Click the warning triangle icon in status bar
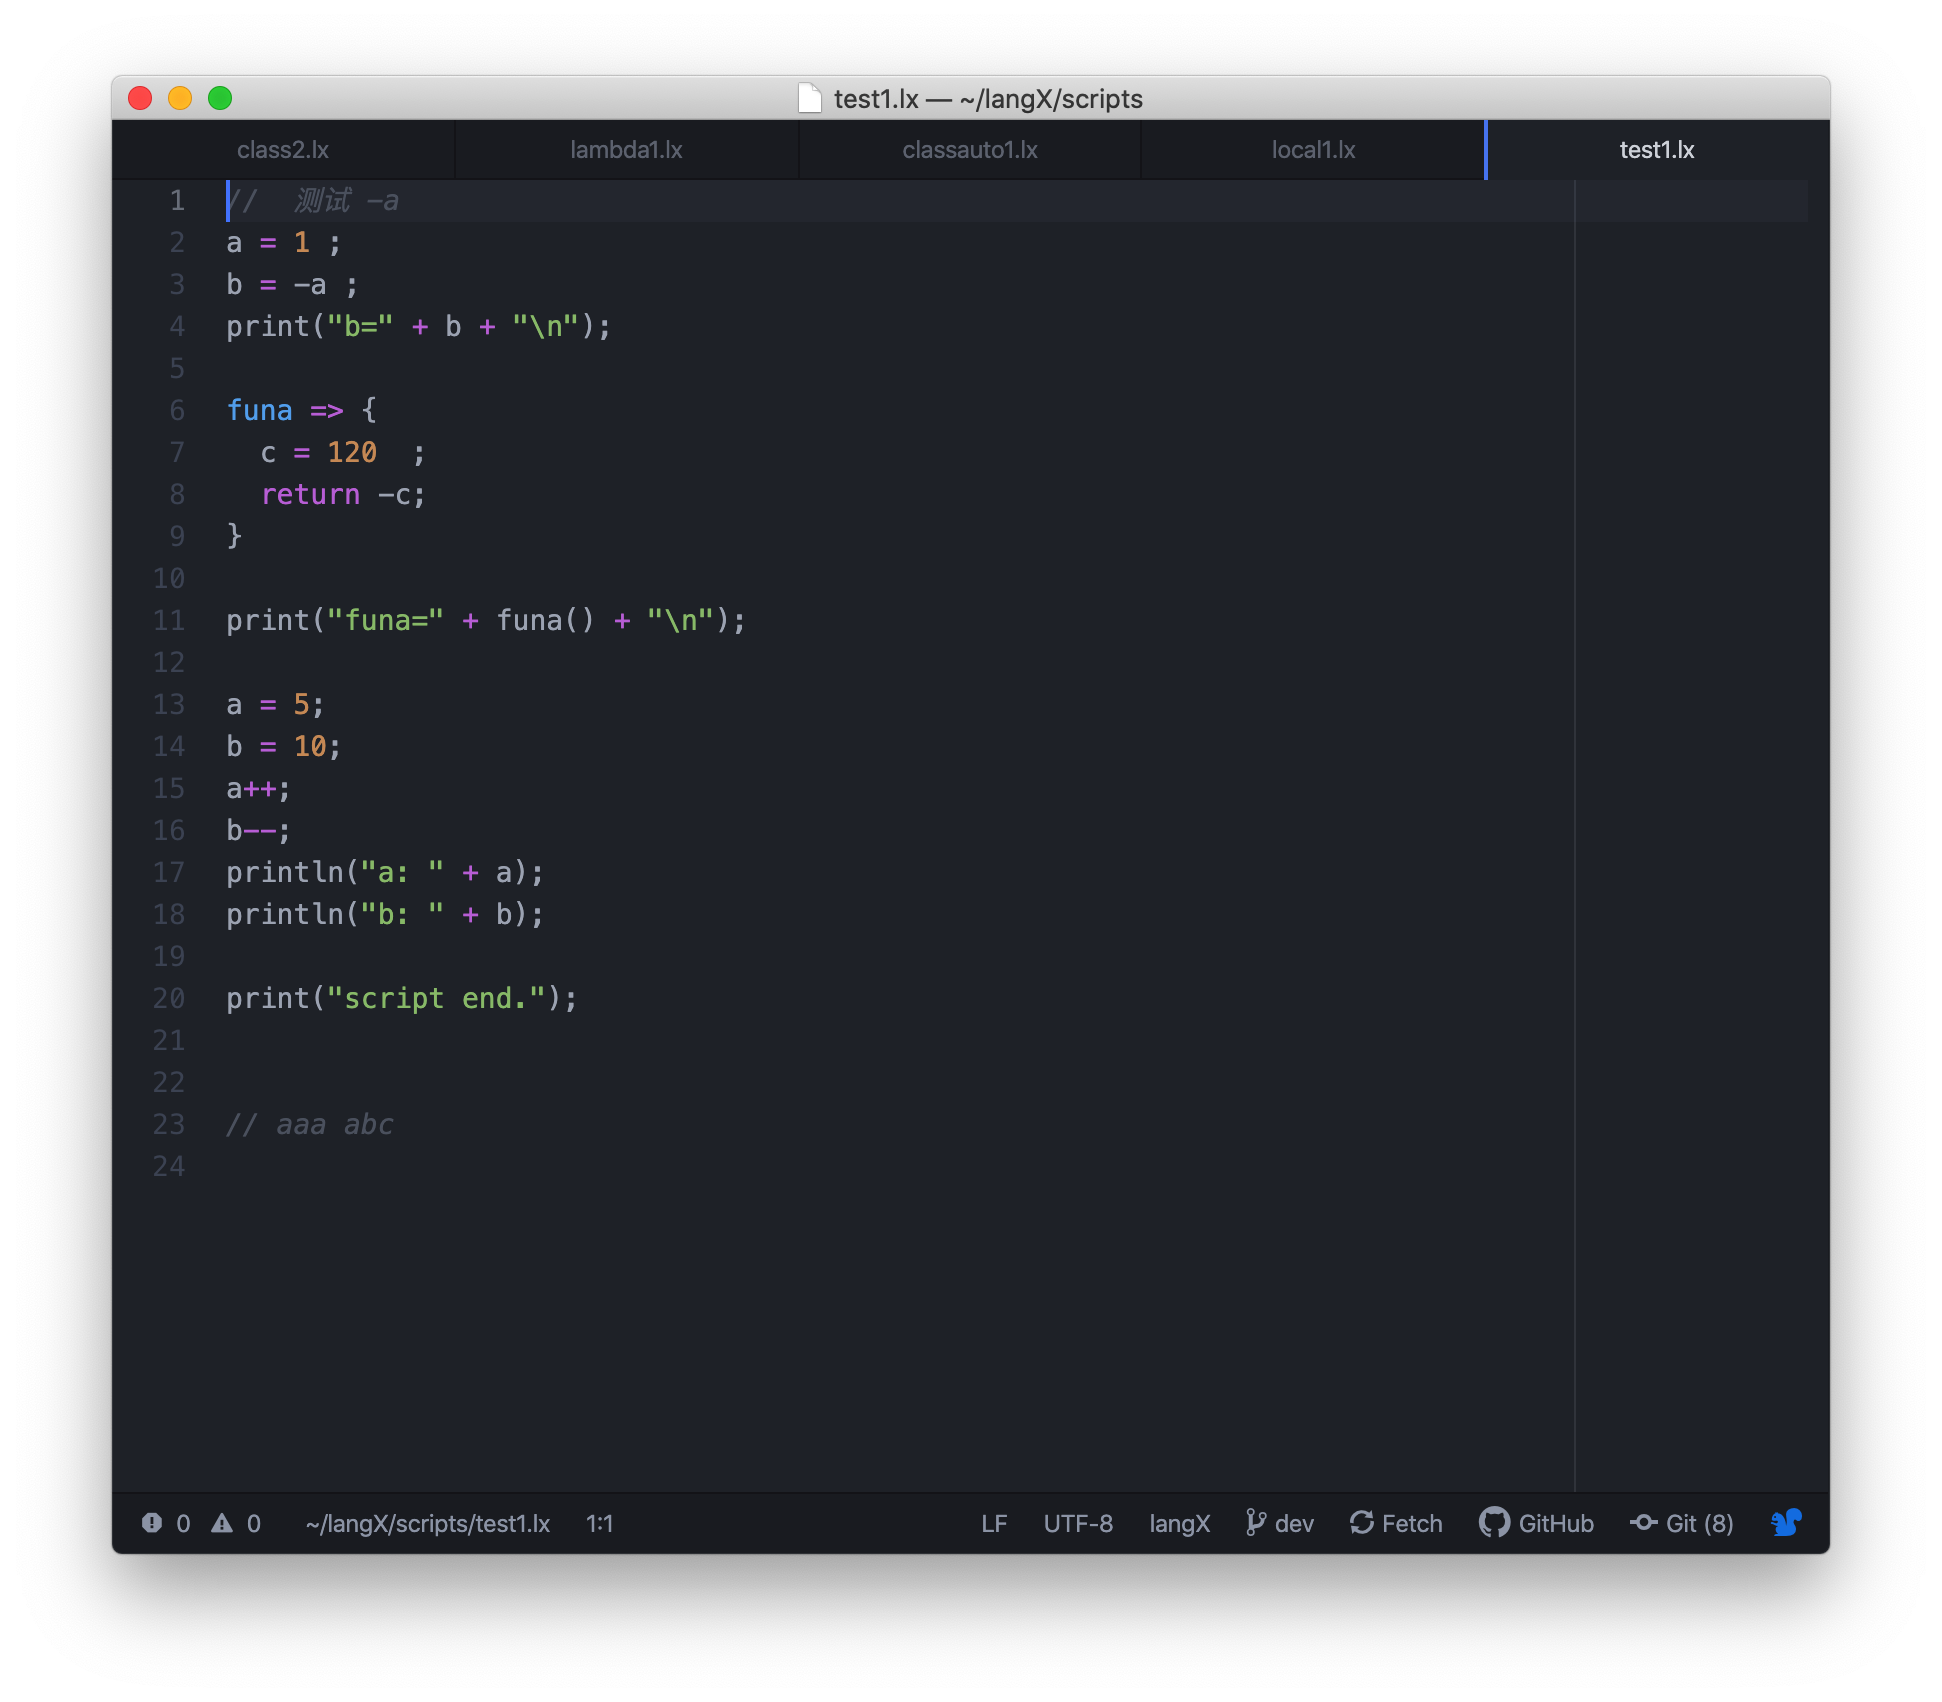Image resolution: width=1942 pixels, height=1702 pixels. [222, 1523]
